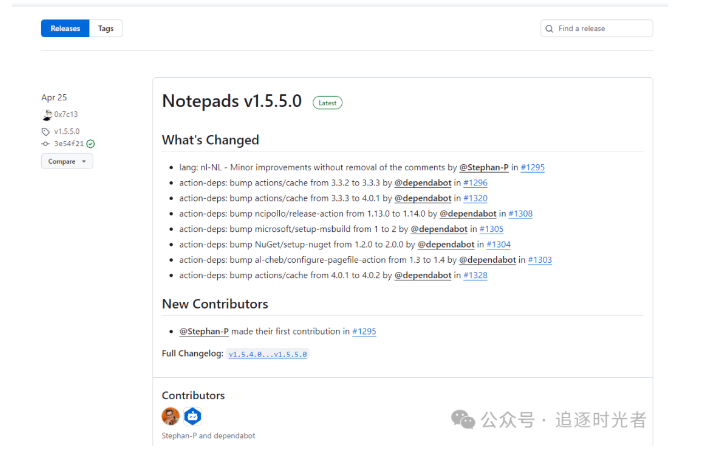Expand the Compare dropdown
Screen dimensions: 702x451
coord(67,161)
